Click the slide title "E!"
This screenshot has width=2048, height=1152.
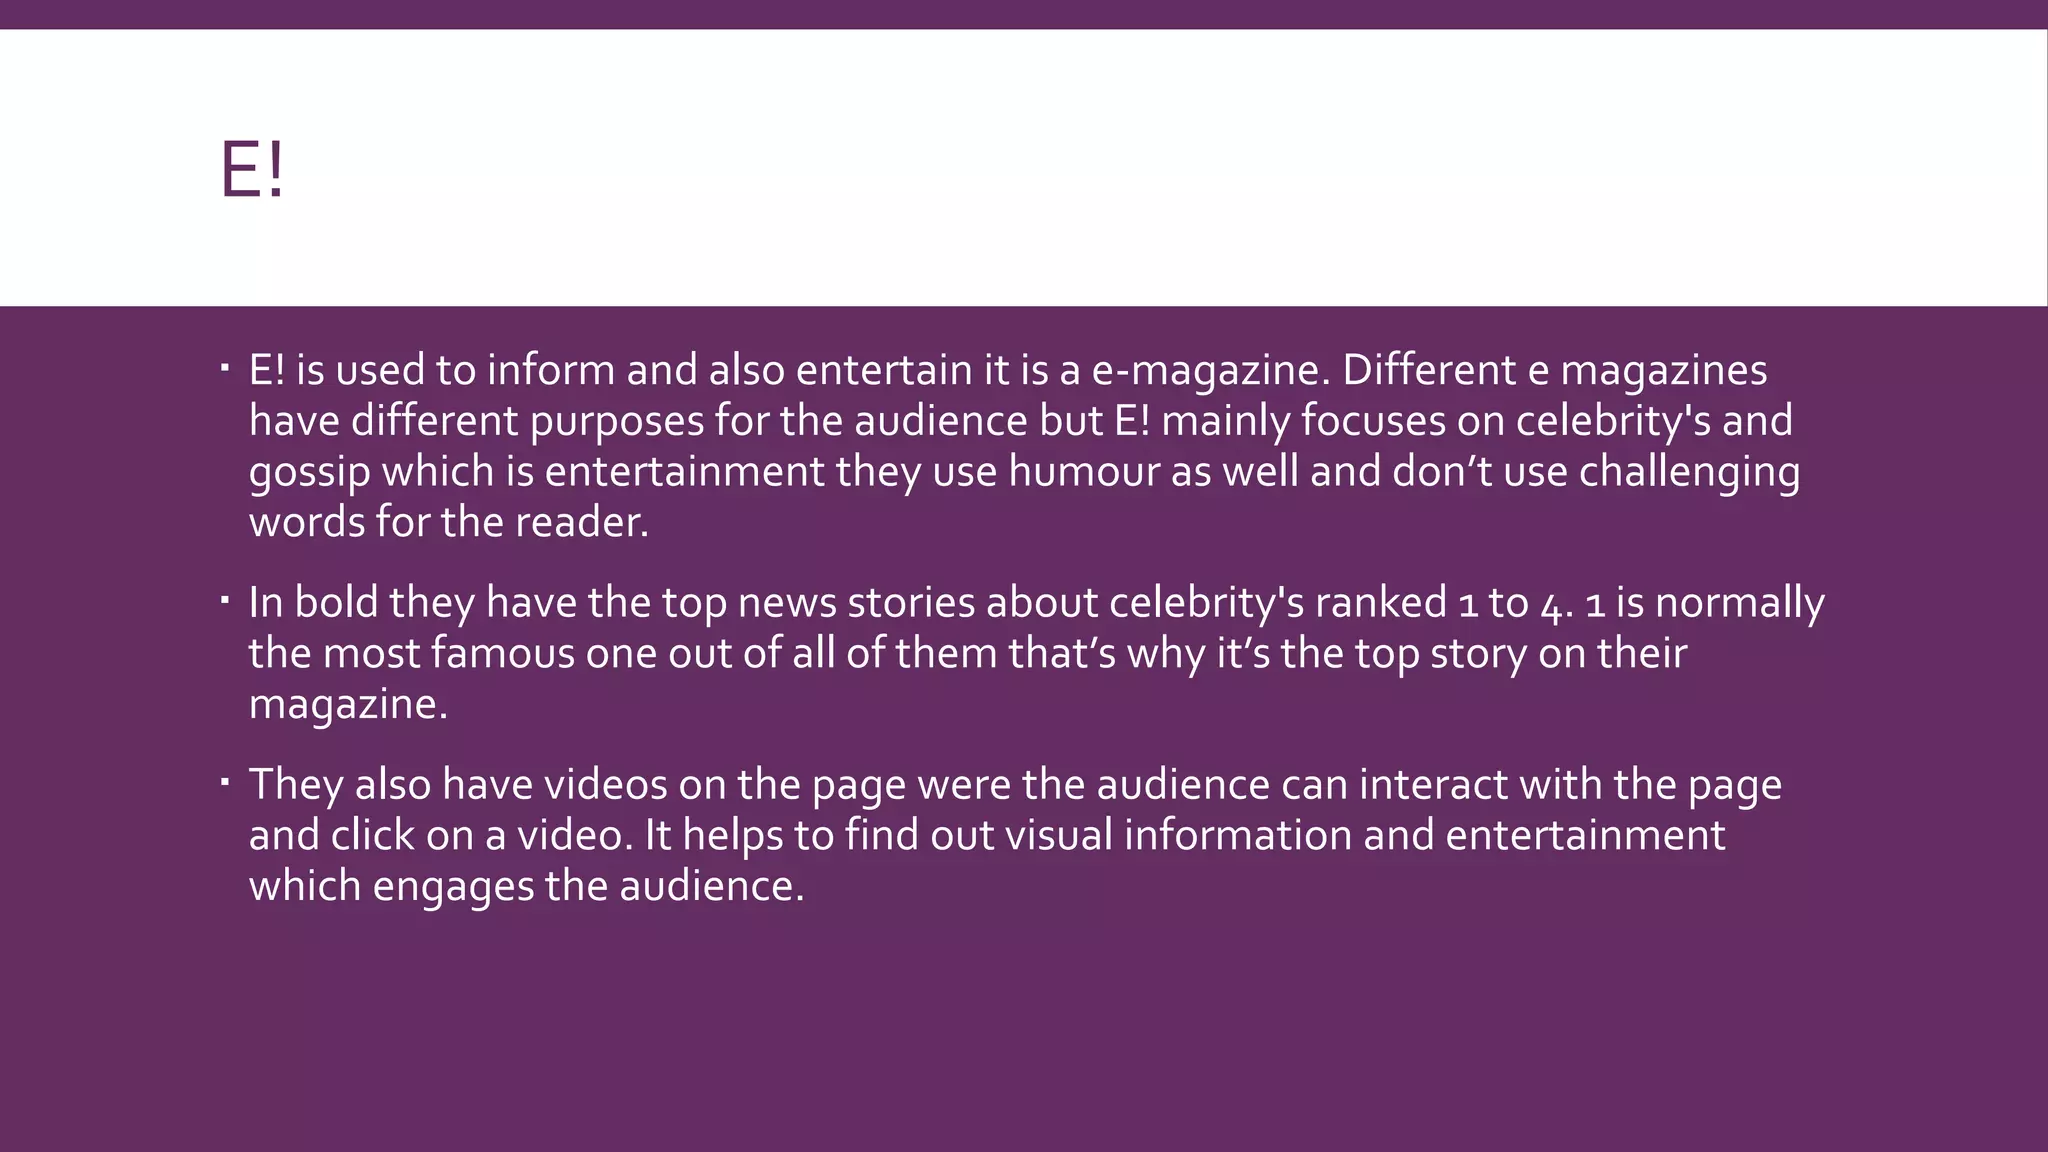(253, 171)
